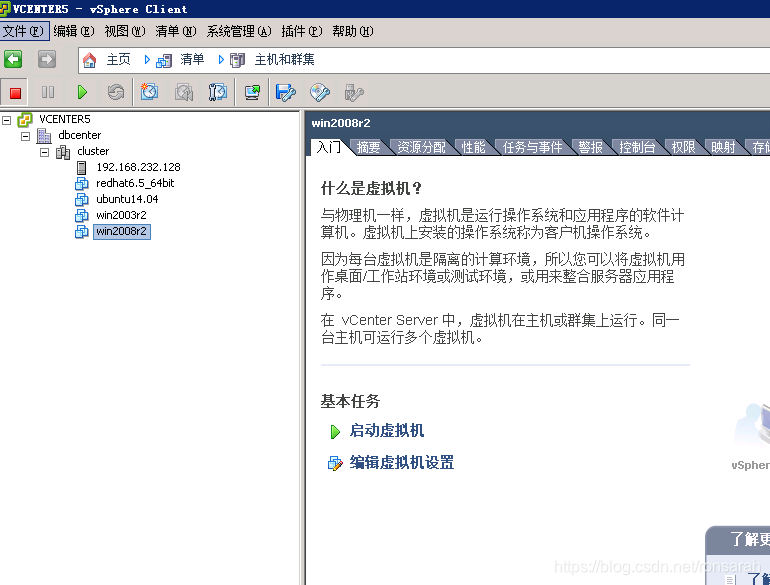Click the VM icon next to redhat6.5_64bit
Viewport: 770px width, 585px height.
82,183
